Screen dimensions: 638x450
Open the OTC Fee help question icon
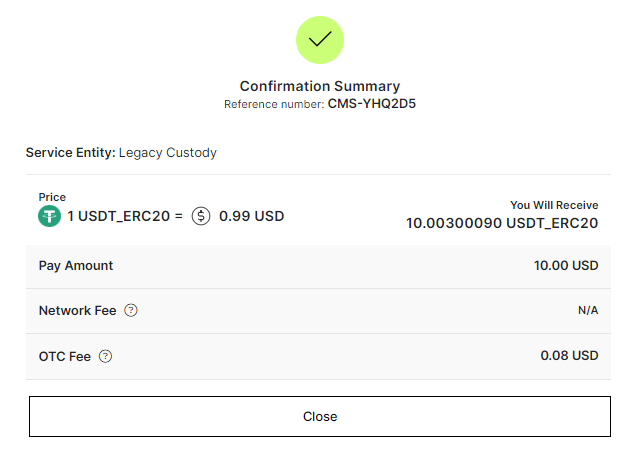(x=105, y=356)
